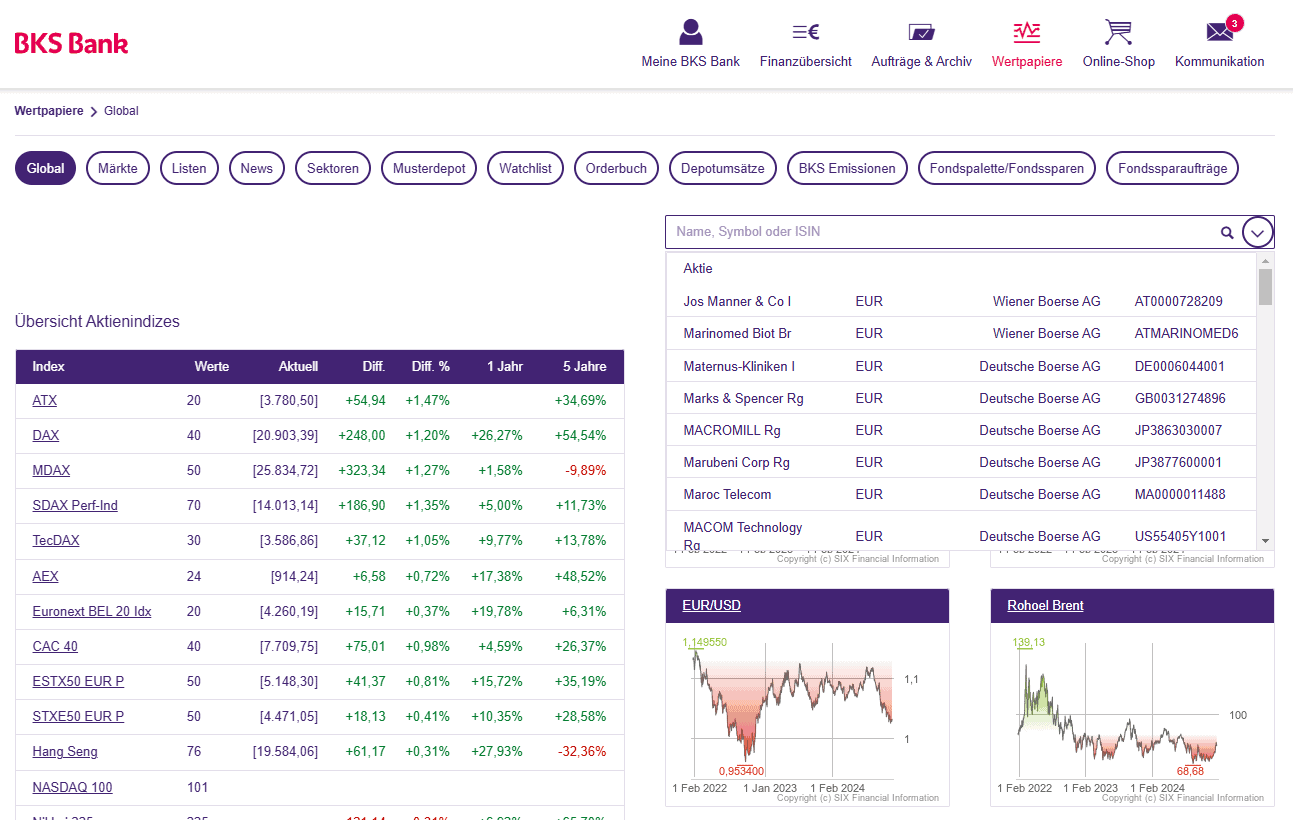Open Online-Shop cart icon

[1118, 32]
